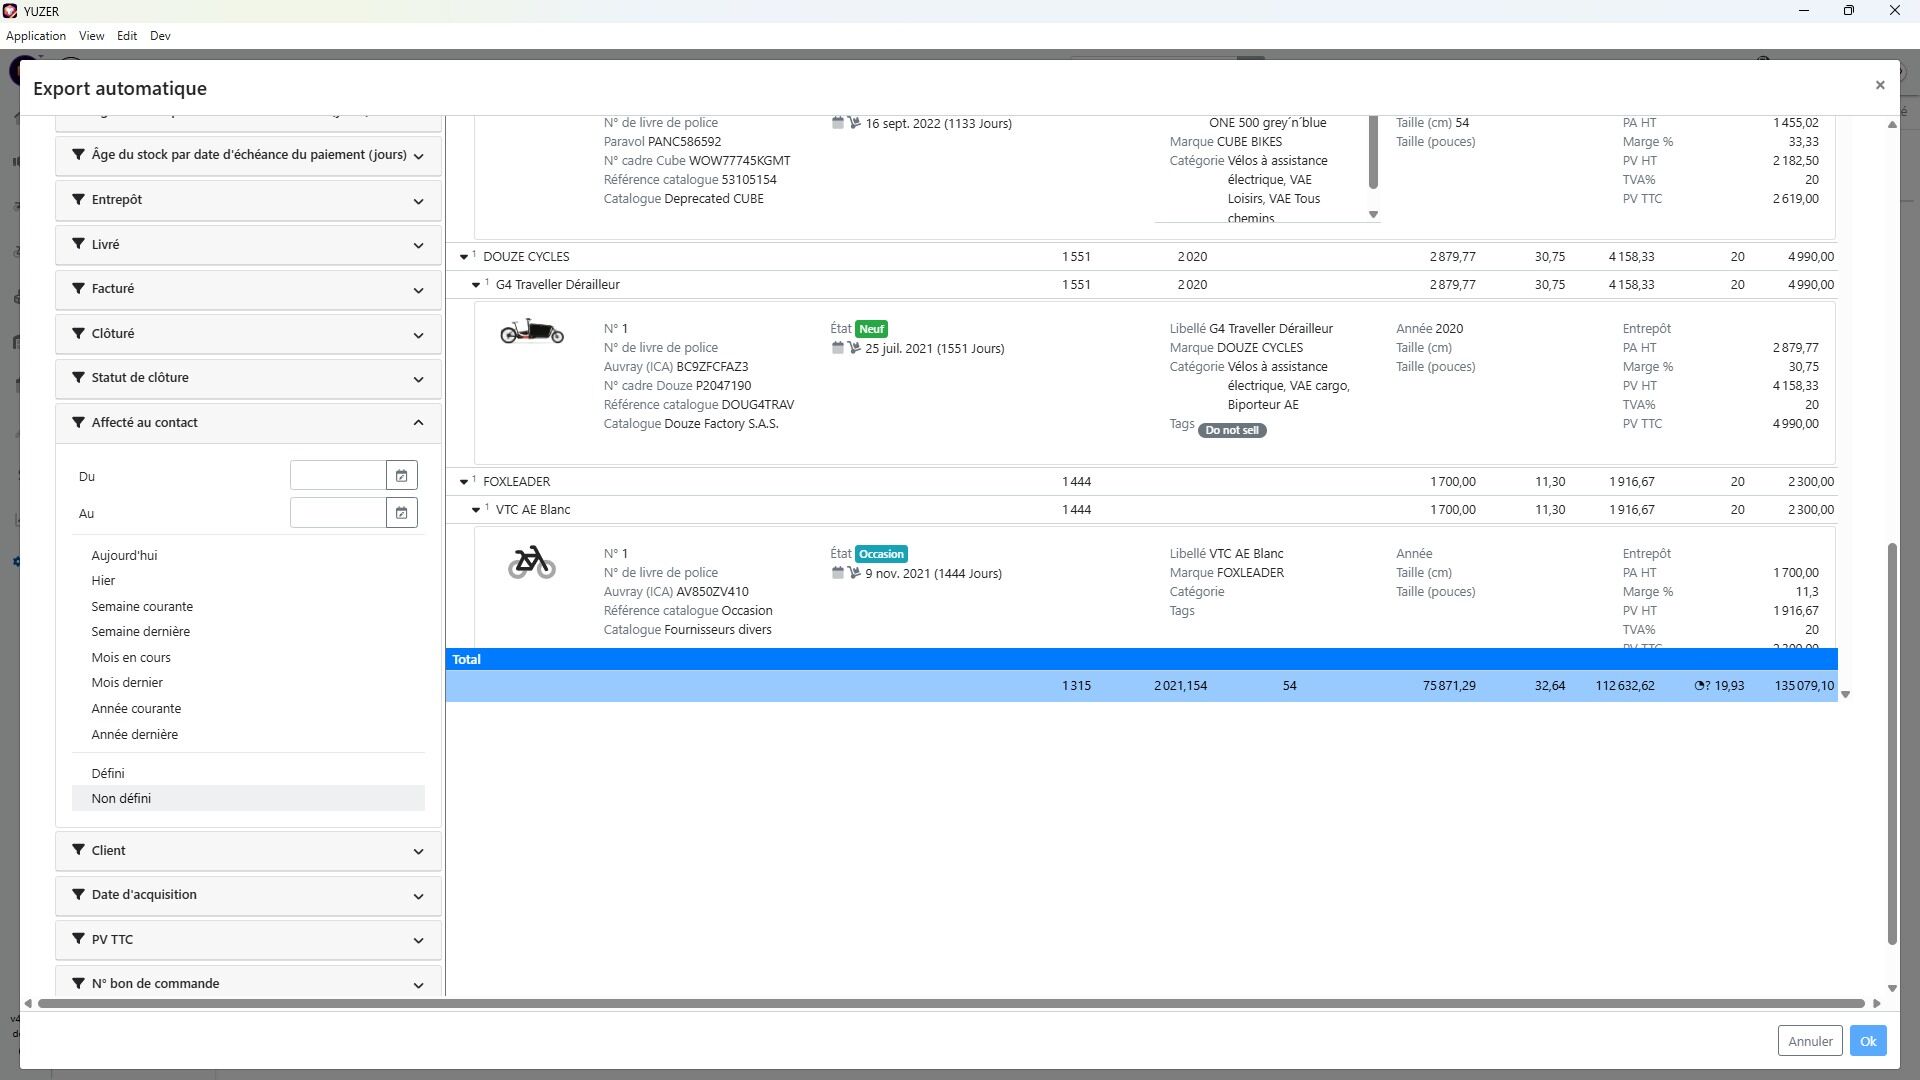Click delivery cart icon beside 9 nov. 2021

click(854, 573)
